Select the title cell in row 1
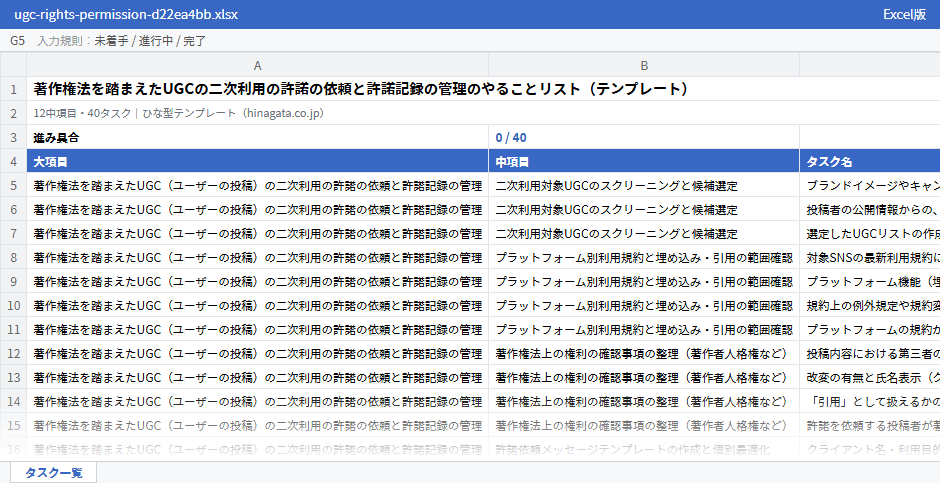Screen dimensions: 940x483 click(x=483, y=89)
